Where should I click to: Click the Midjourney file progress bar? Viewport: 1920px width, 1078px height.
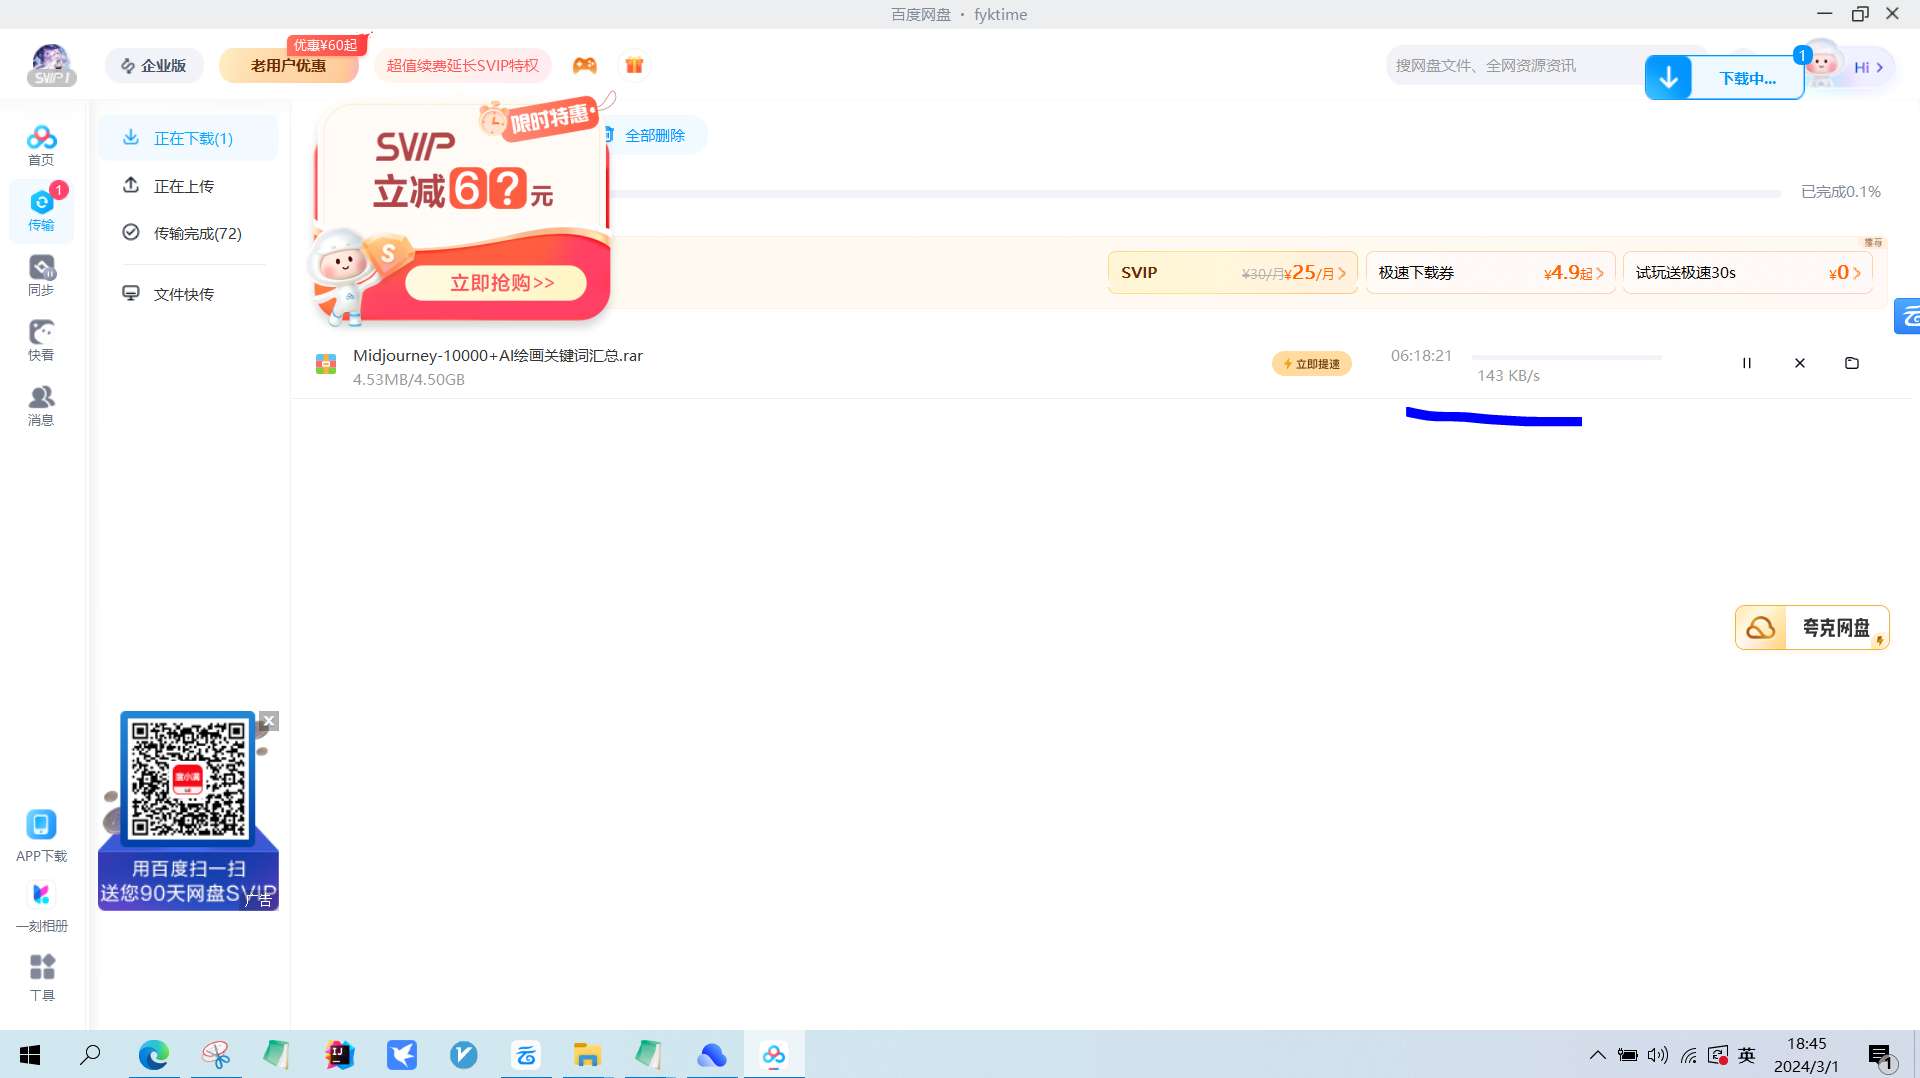[1567, 357]
